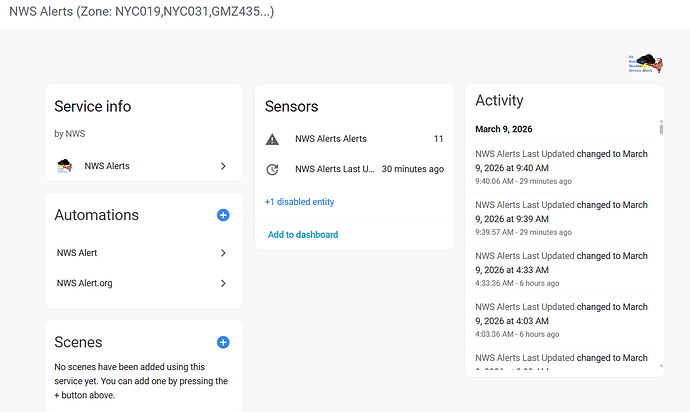690x412 pixels.
Task: Click Add to dashboard
Action: coord(303,235)
